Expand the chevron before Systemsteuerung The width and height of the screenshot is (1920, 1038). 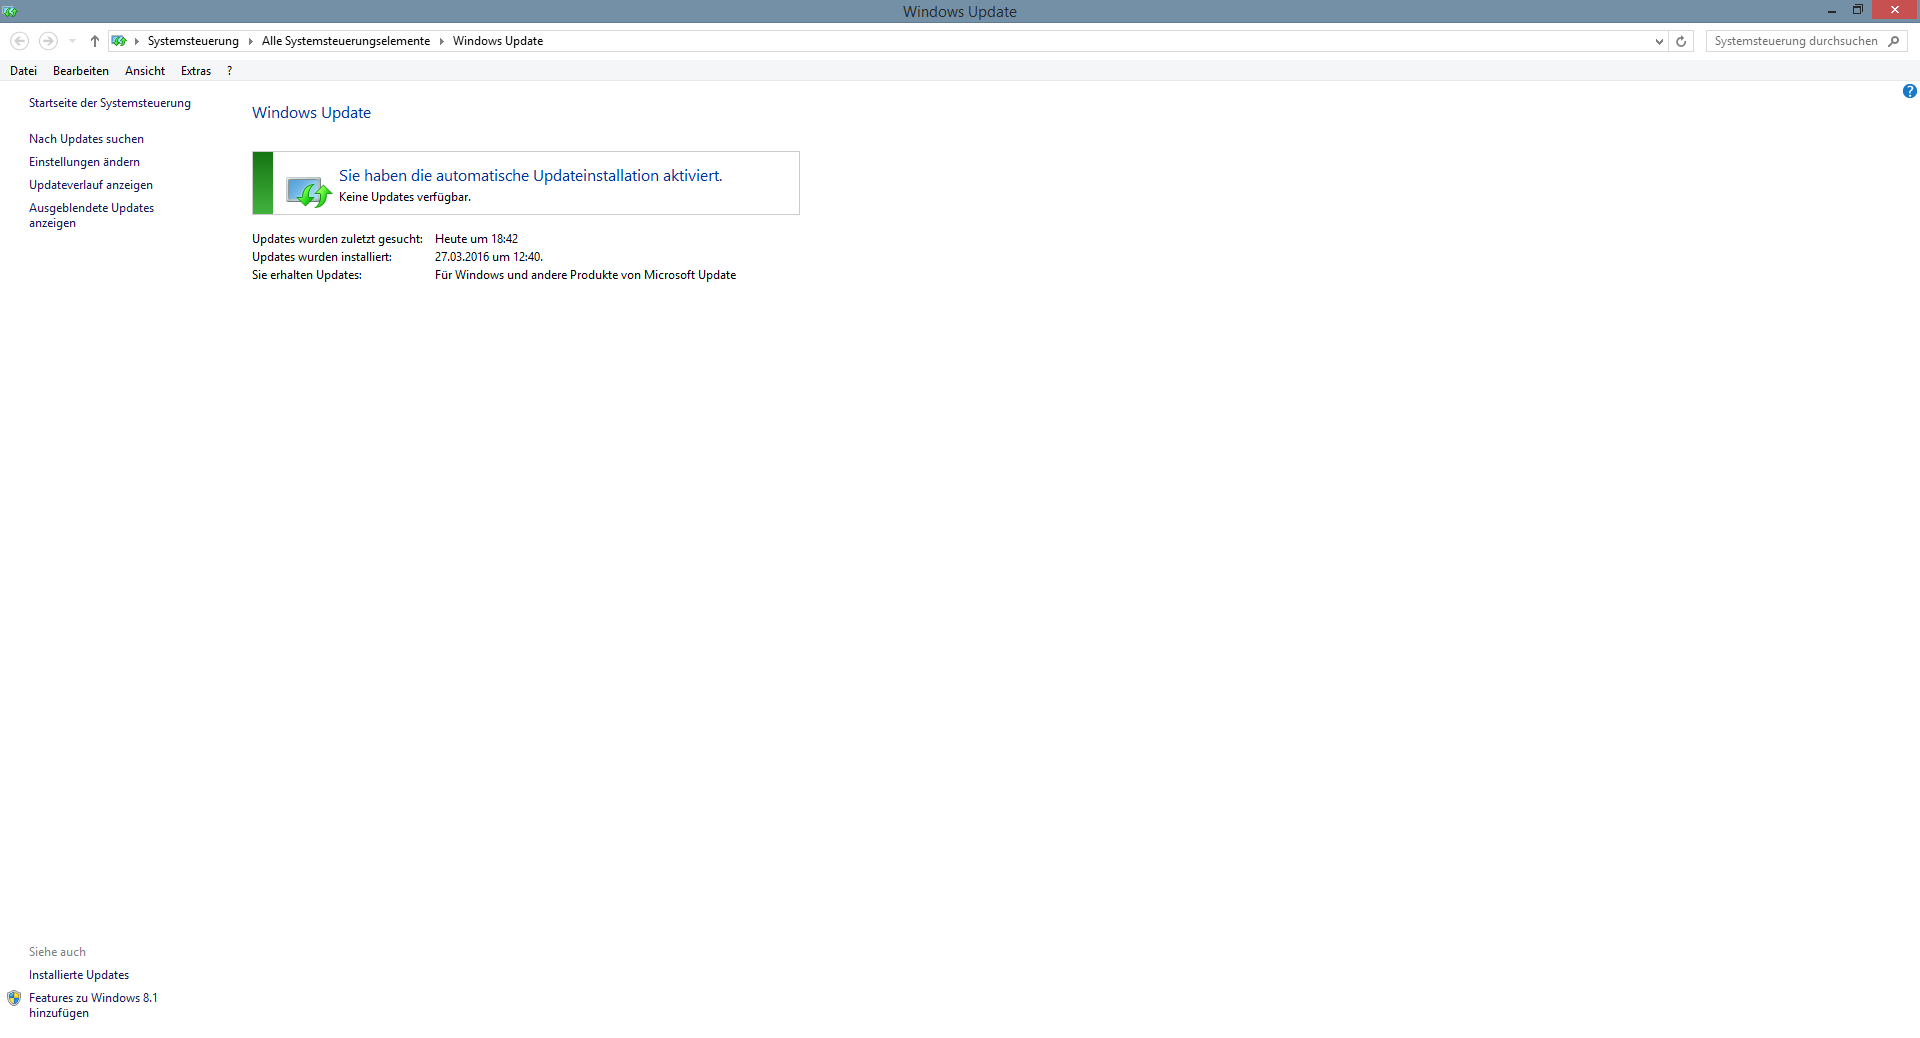tap(137, 41)
